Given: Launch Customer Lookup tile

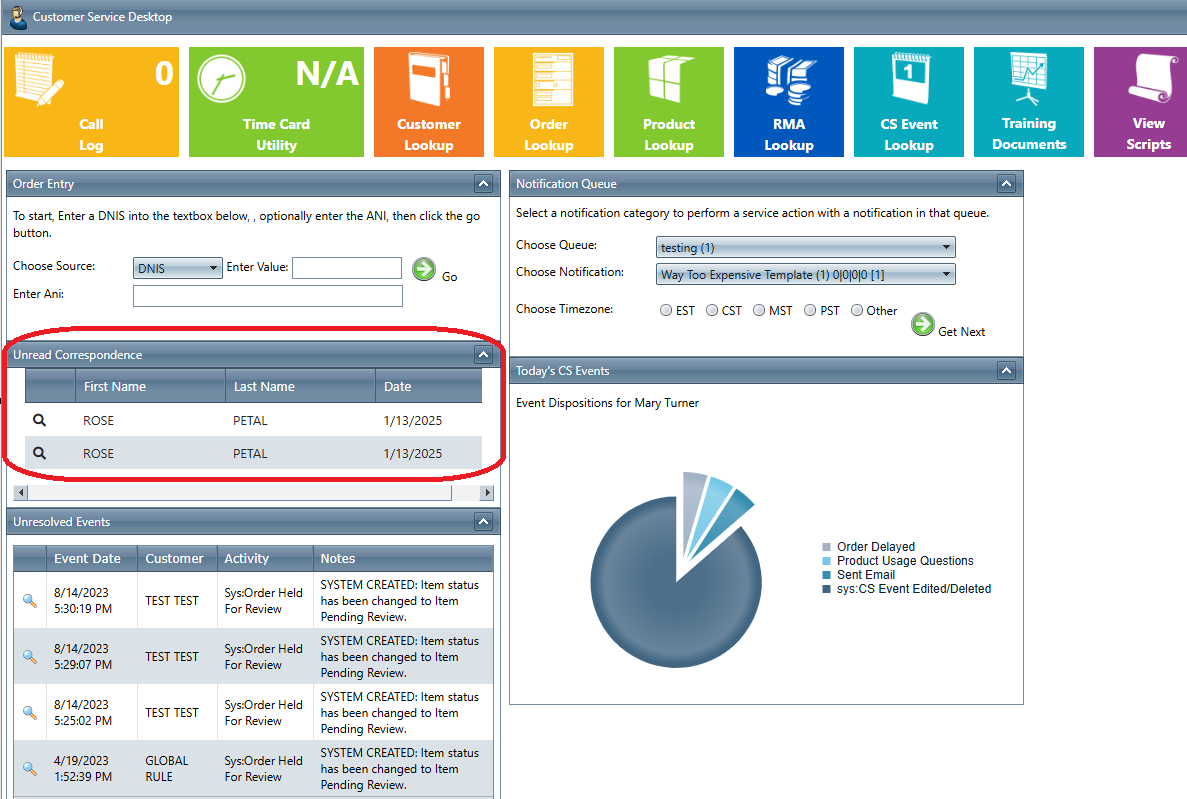Looking at the screenshot, I should point(429,102).
